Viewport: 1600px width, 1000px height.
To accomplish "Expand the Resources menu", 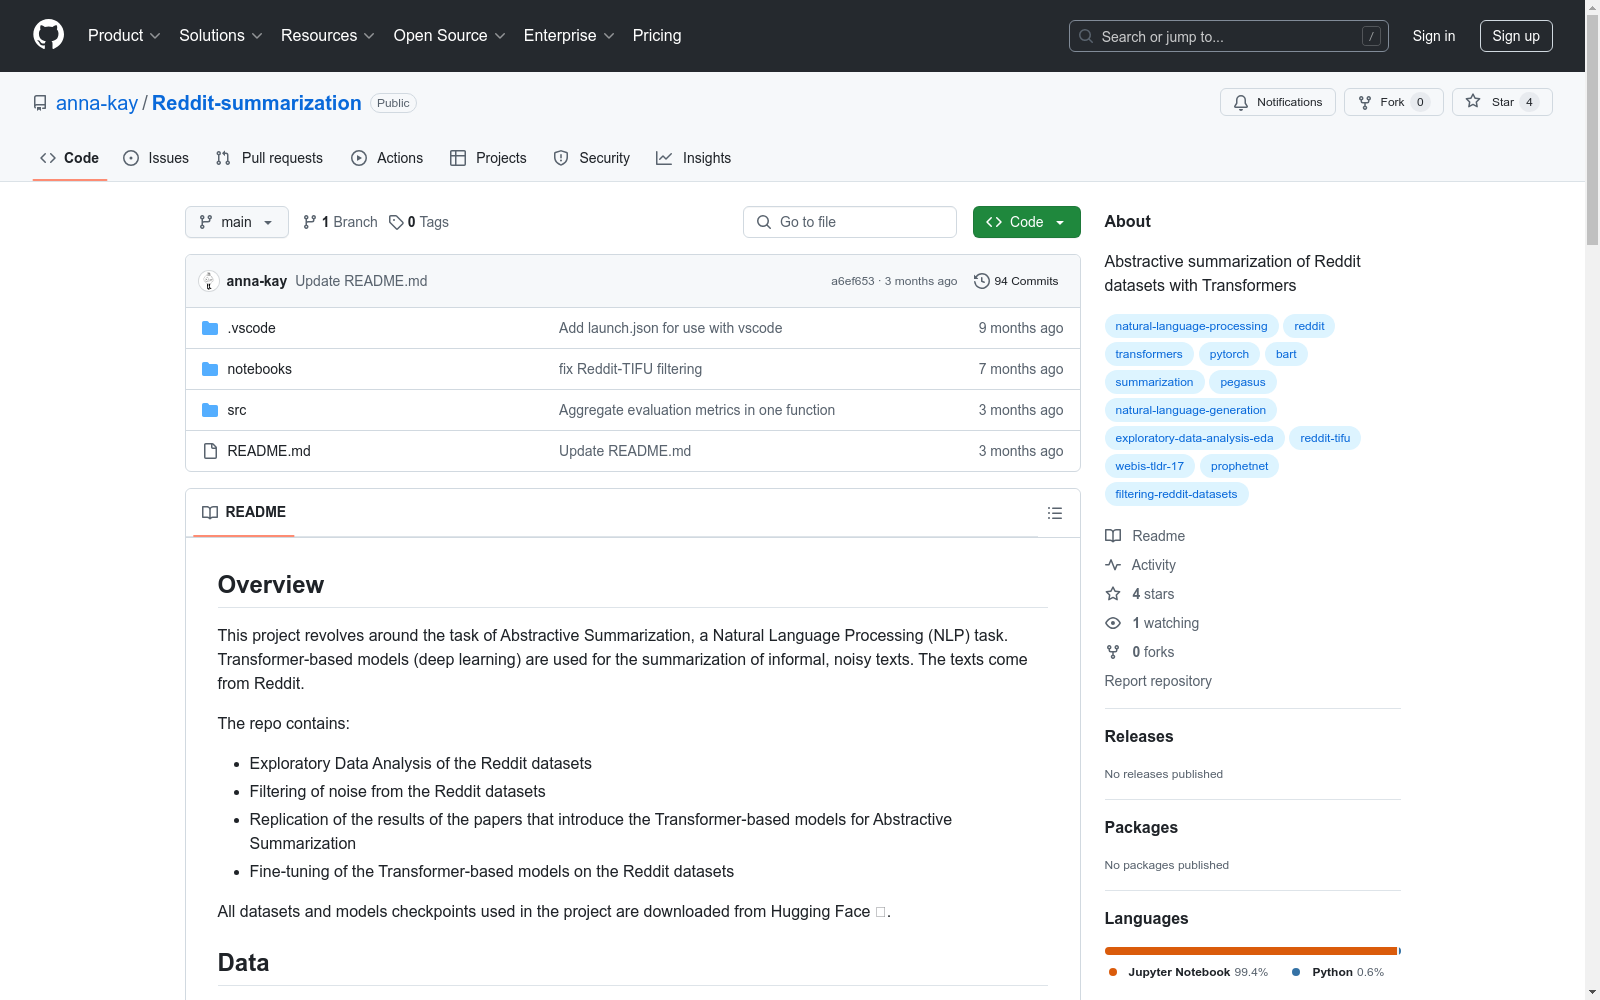I will tap(328, 36).
